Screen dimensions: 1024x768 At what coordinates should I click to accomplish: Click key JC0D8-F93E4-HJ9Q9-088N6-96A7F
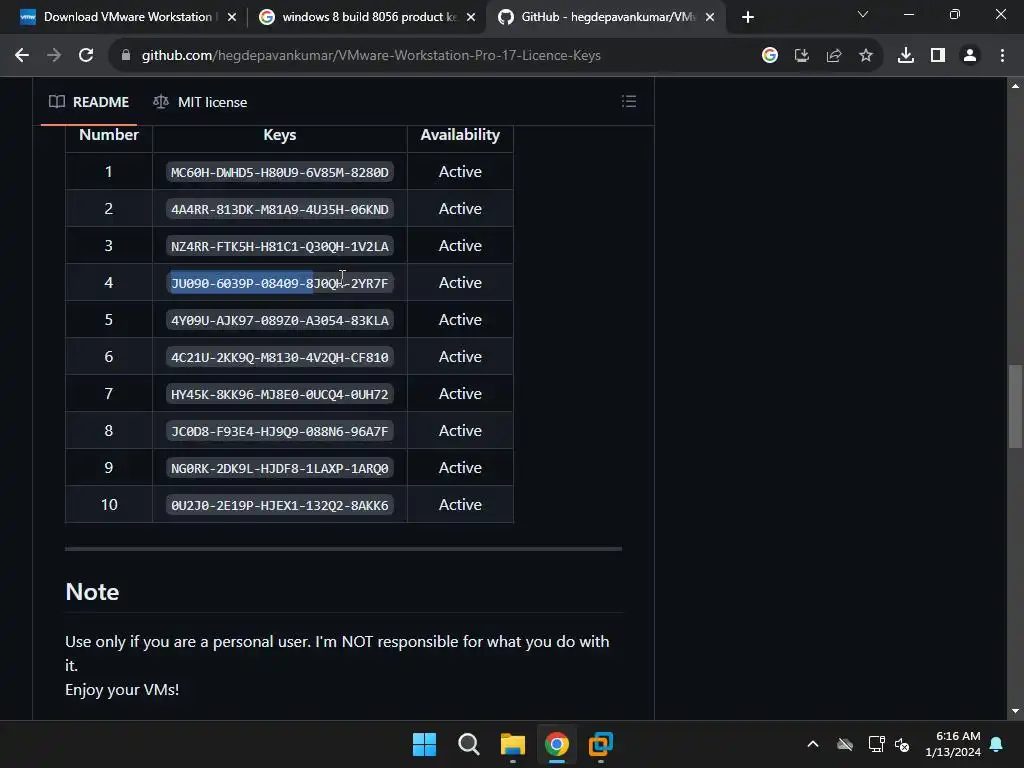click(280, 431)
